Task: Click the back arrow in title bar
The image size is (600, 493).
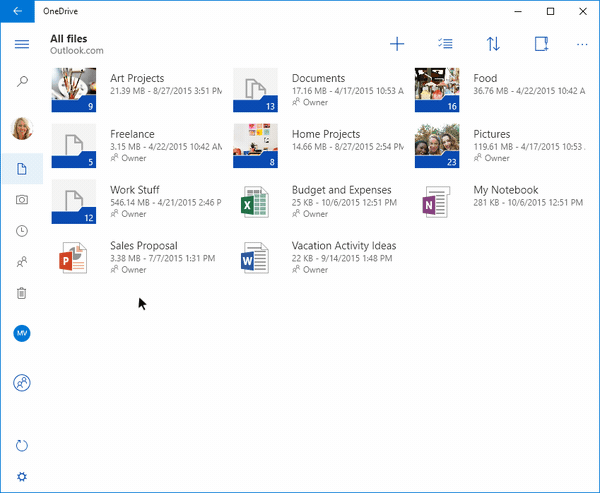Action: (17, 11)
